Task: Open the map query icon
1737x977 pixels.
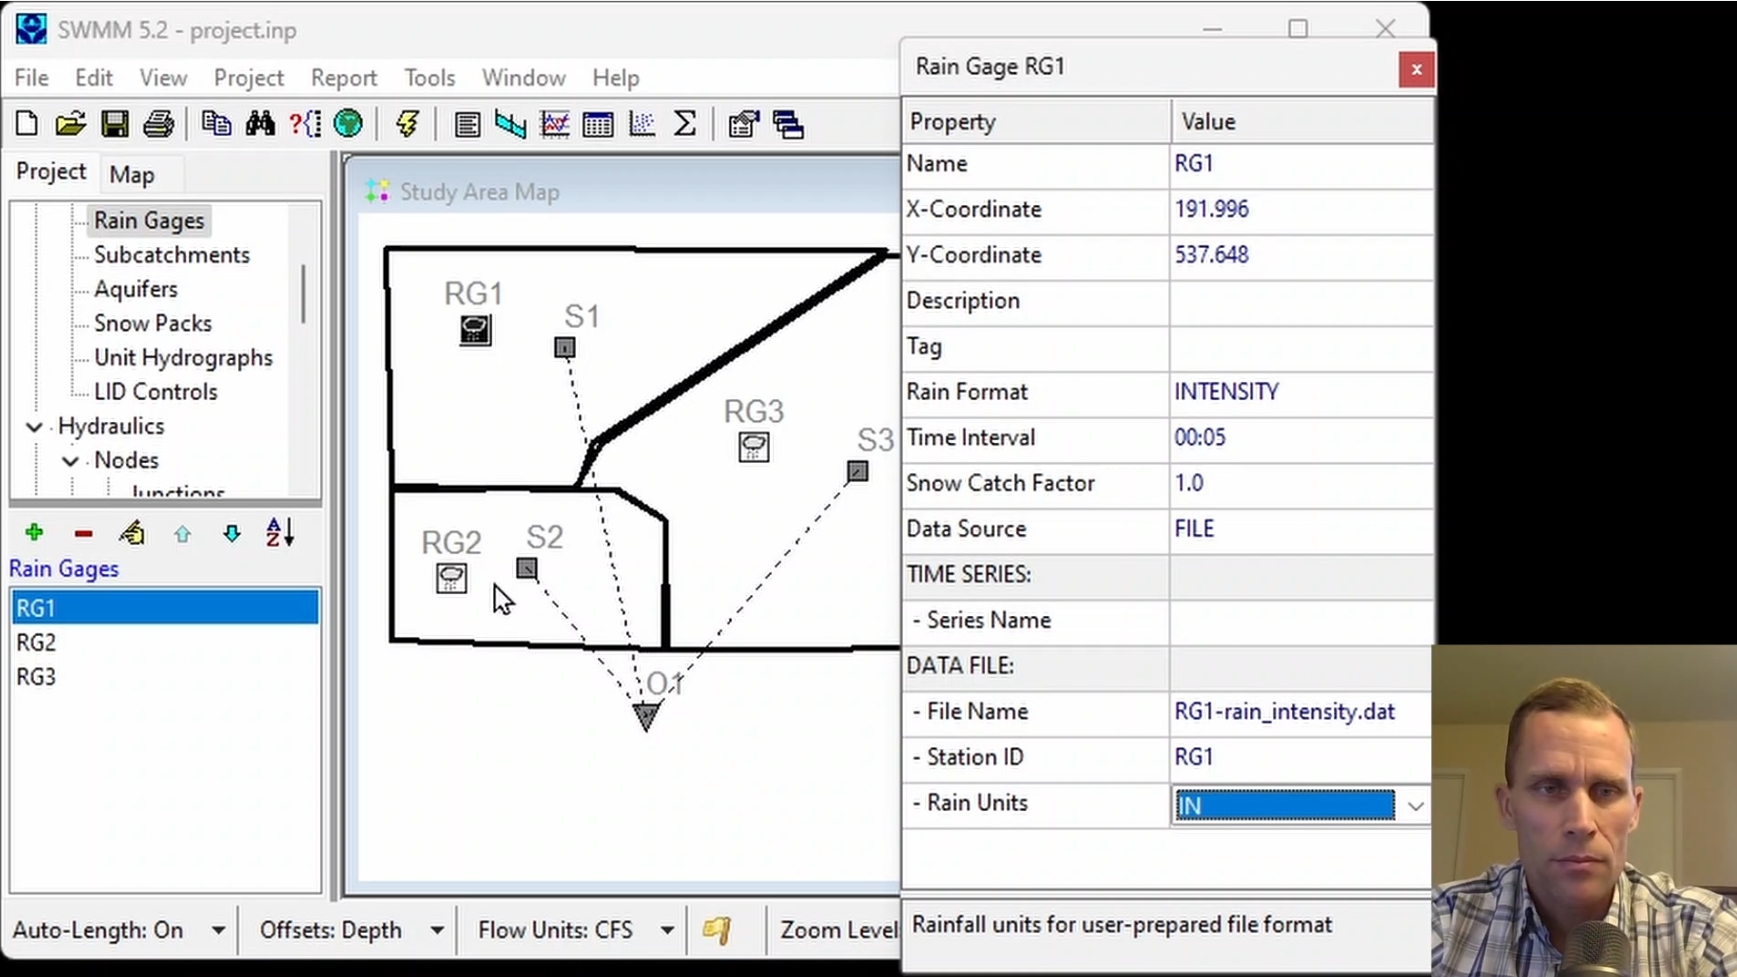Action: coord(305,124)
